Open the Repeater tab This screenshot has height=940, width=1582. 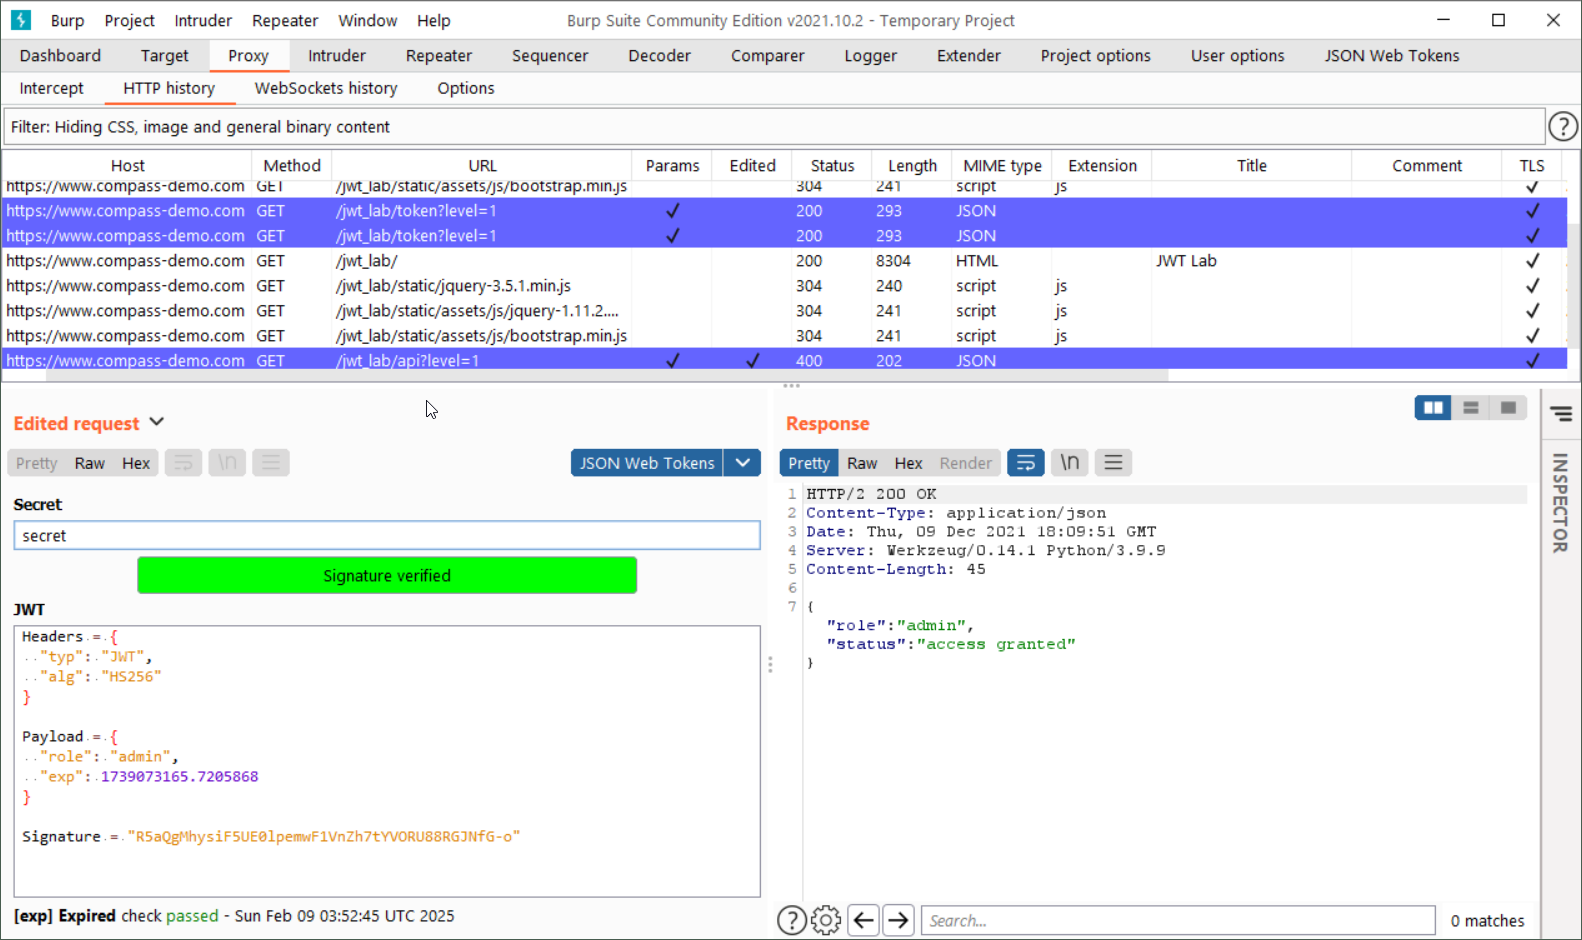[x=438, y=56]
